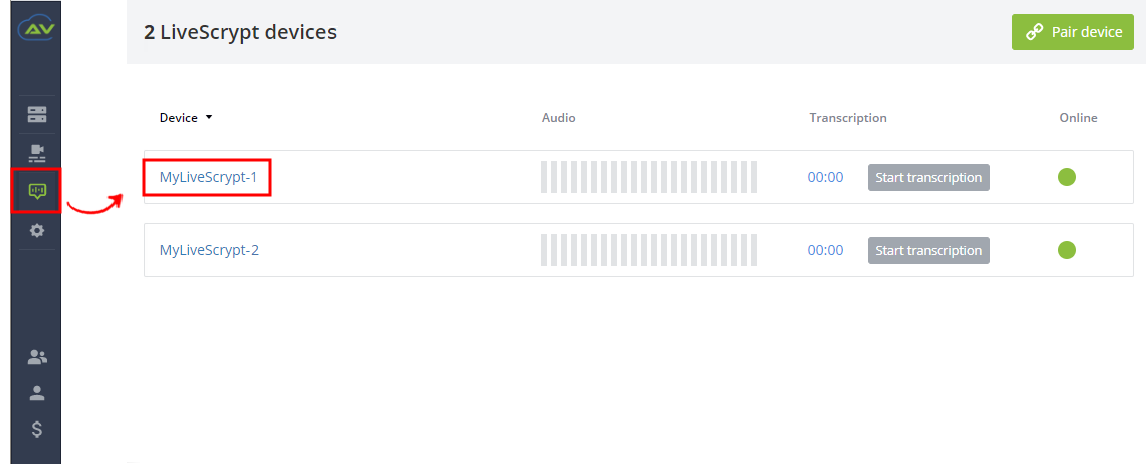Open the single user account icon
The image size is (1146, 474).
click(x=37, y=393)
